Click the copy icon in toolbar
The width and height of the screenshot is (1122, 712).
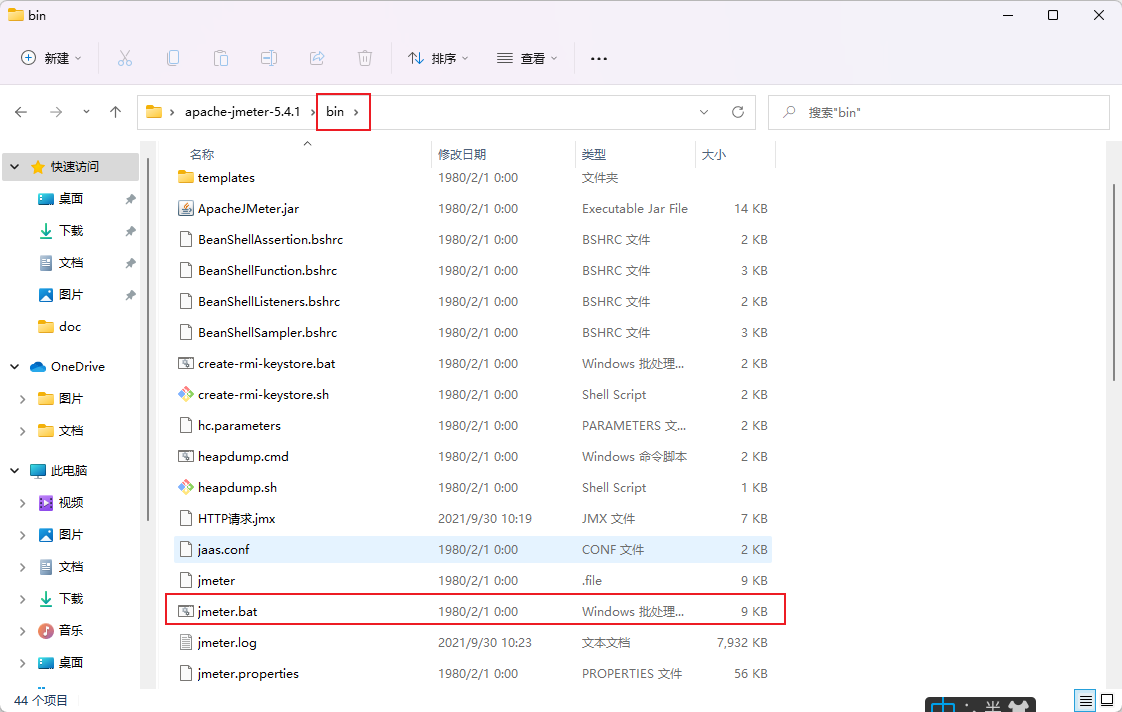tap(172, 58)
